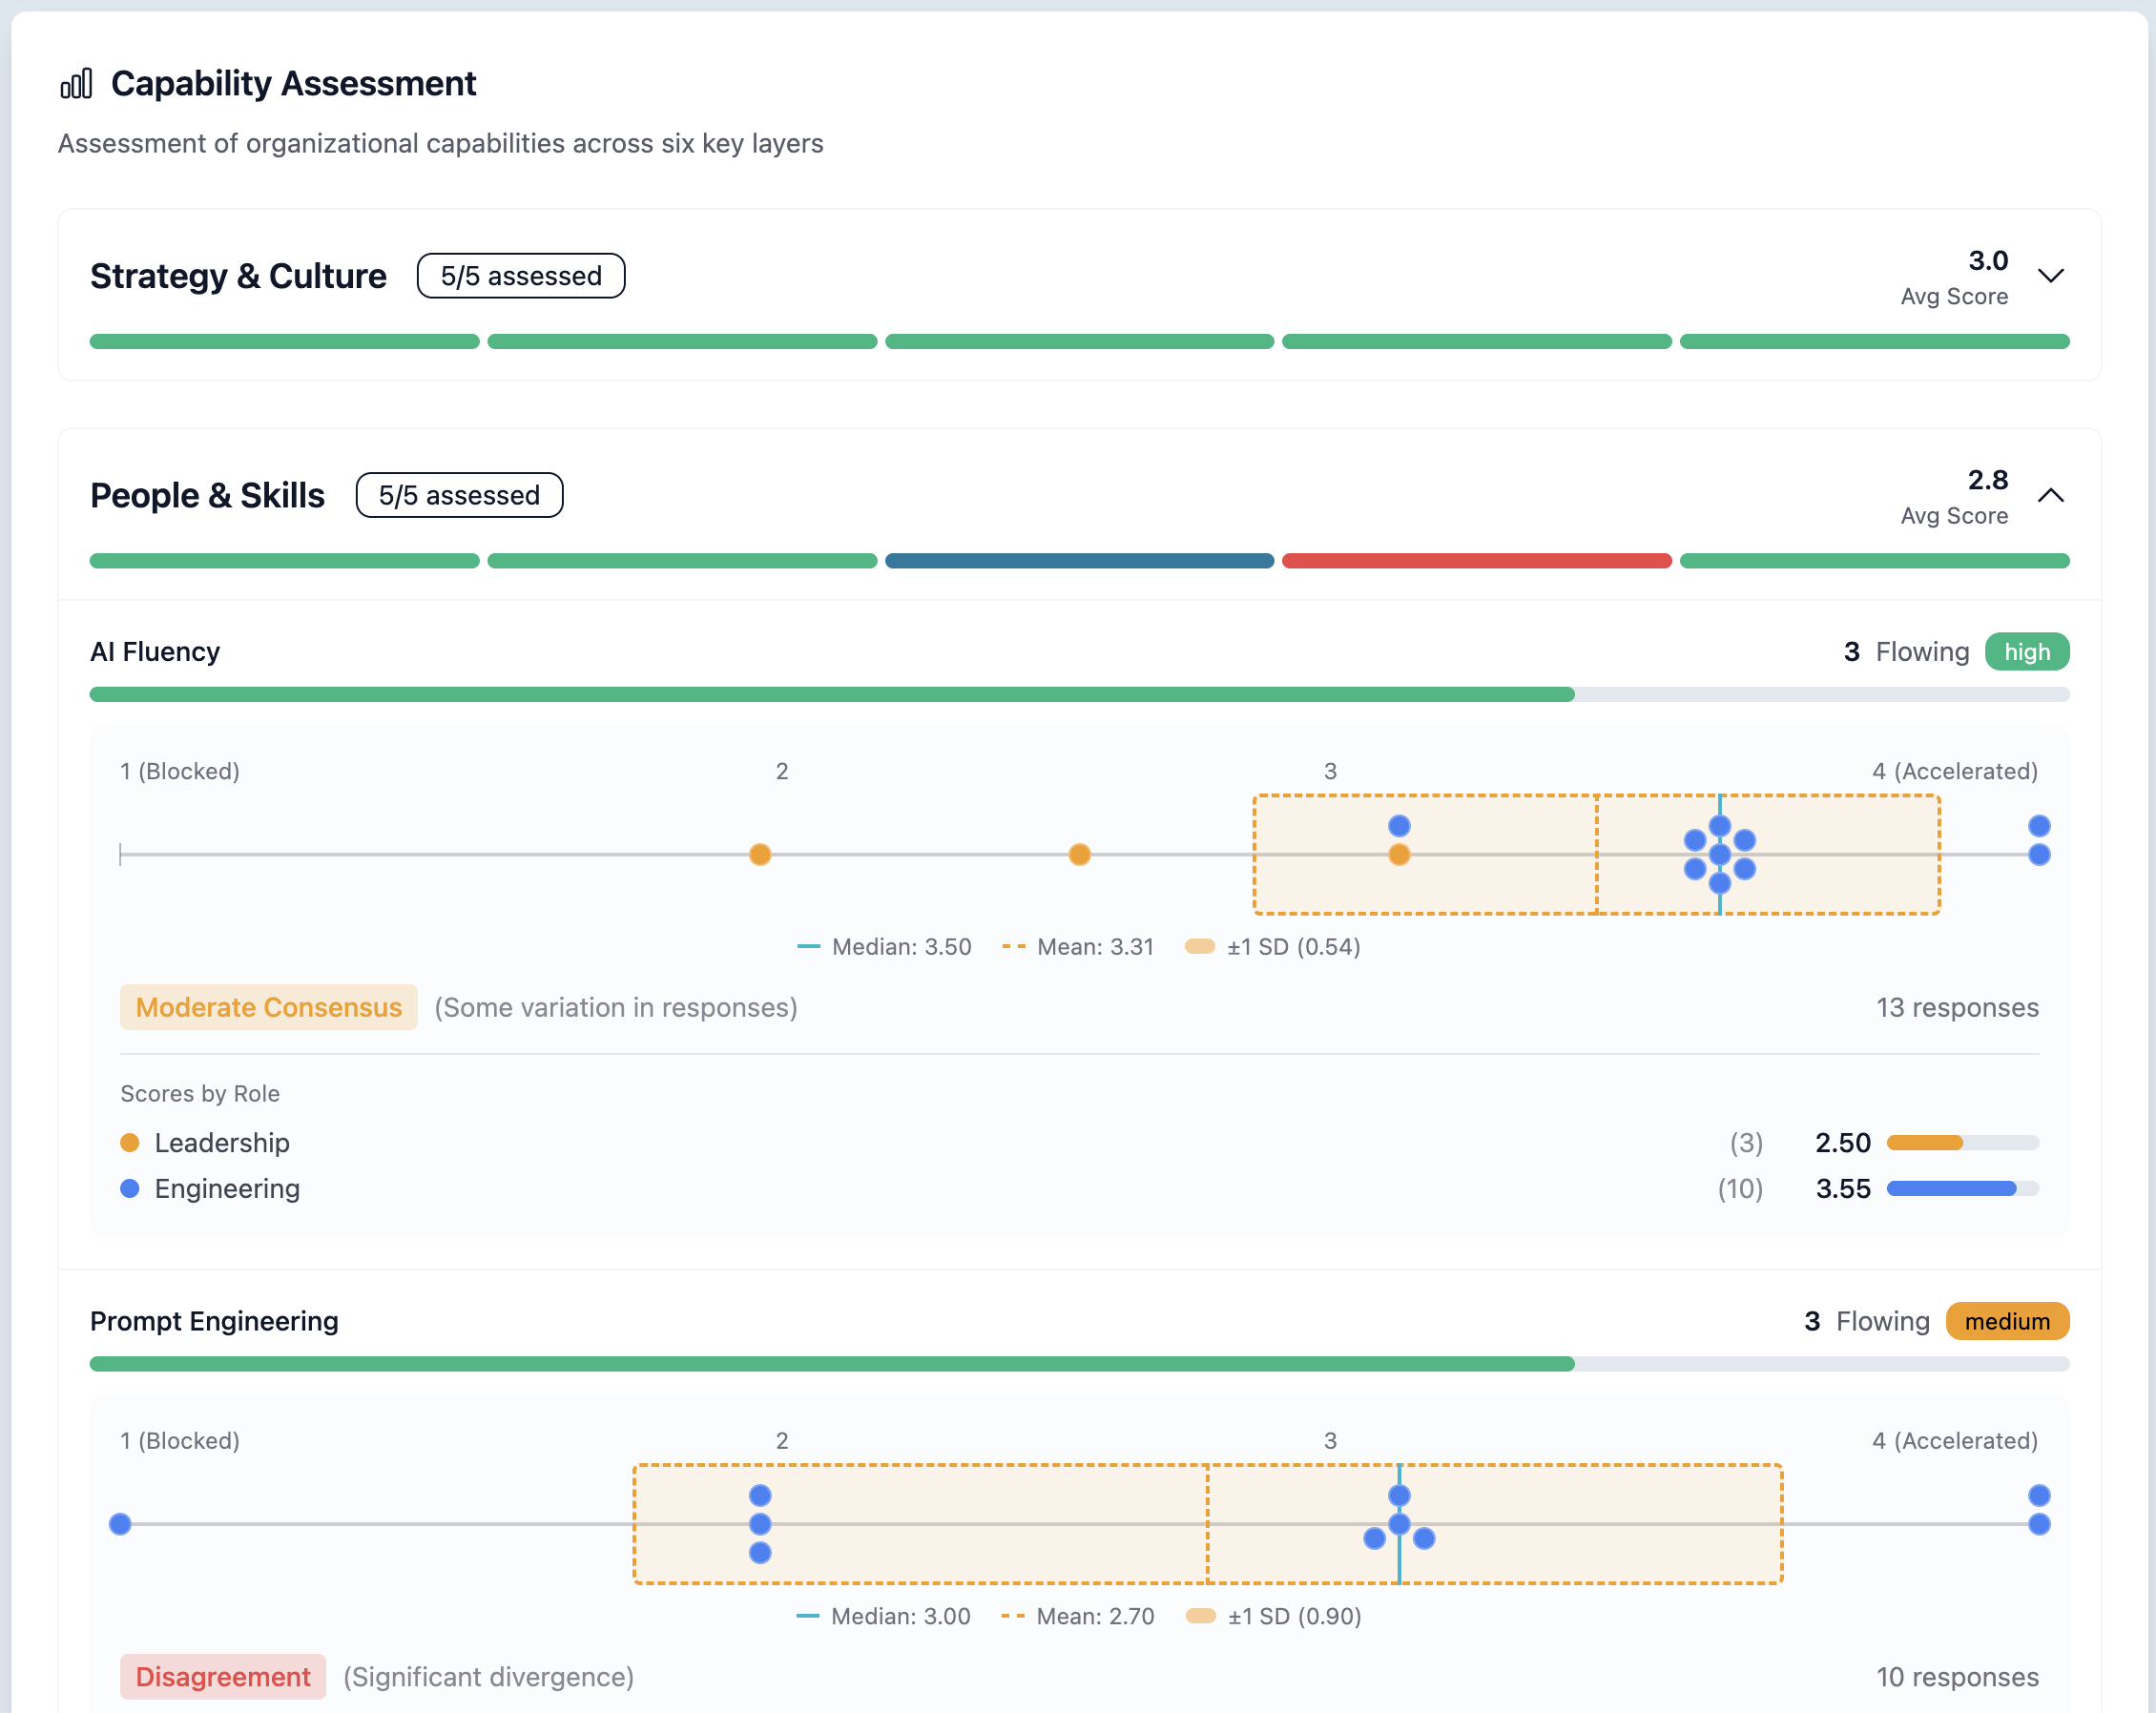Click the Moderate Consensus badge
The width and height of the screenshot is (2156, 1713).
(268, 1007)
